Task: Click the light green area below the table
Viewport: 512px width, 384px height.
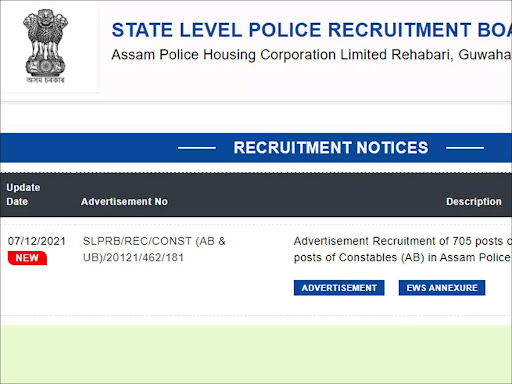Action: (x=256, y=354)
